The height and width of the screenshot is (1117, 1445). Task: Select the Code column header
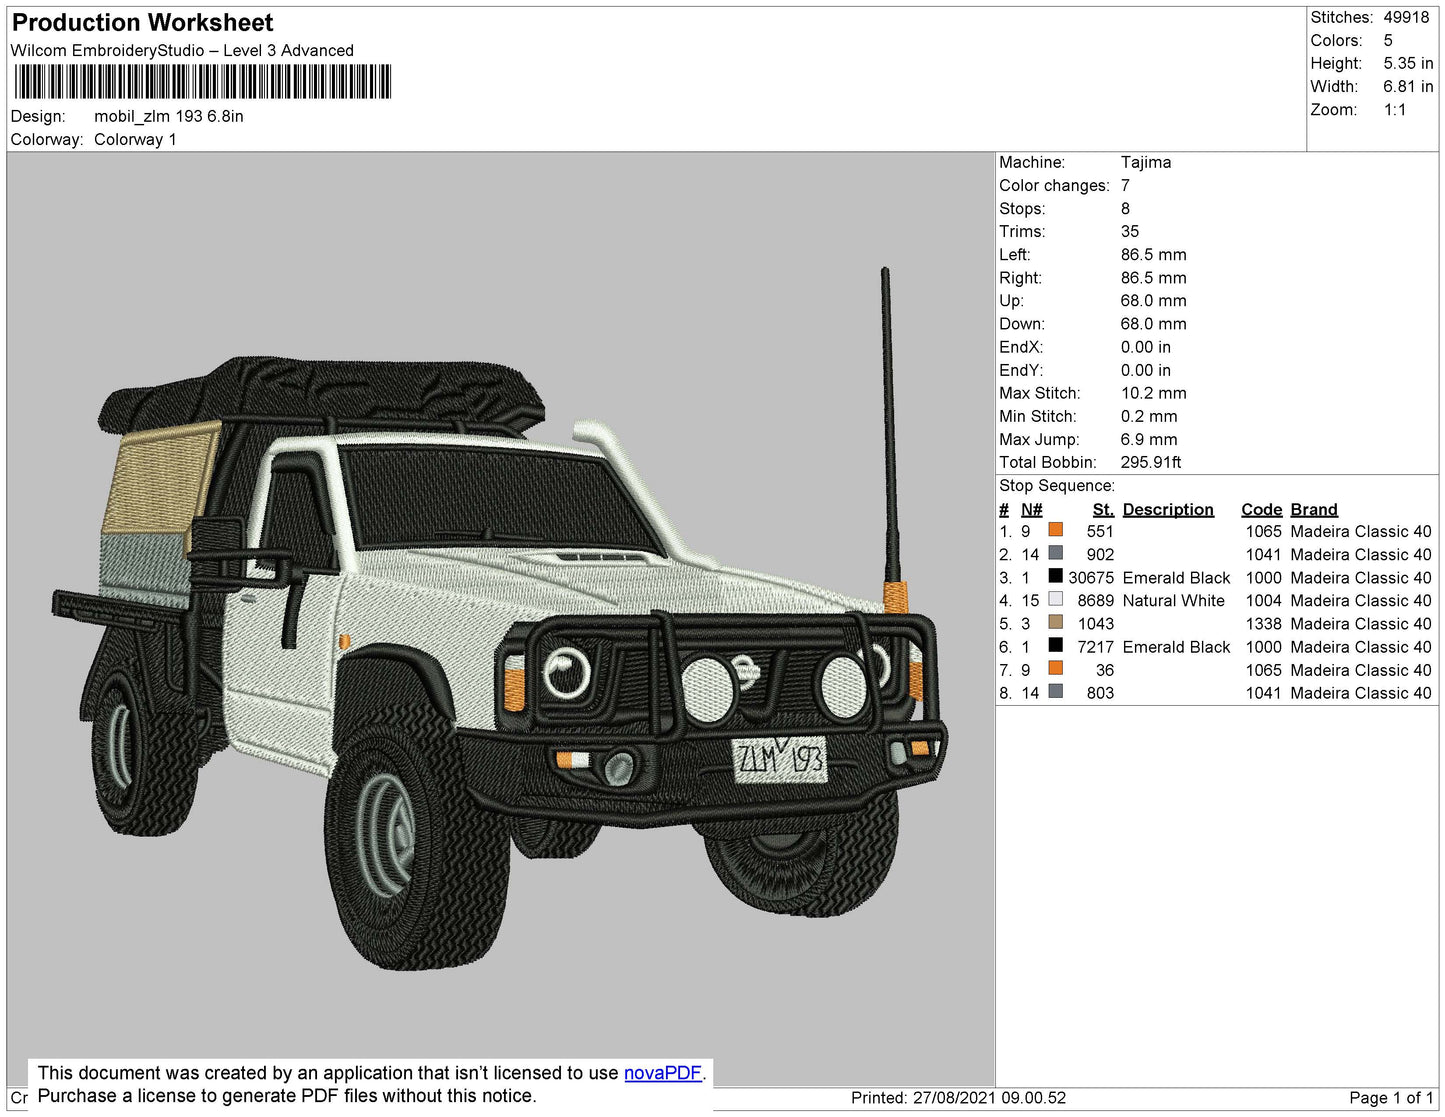(x=1261, y=509)
